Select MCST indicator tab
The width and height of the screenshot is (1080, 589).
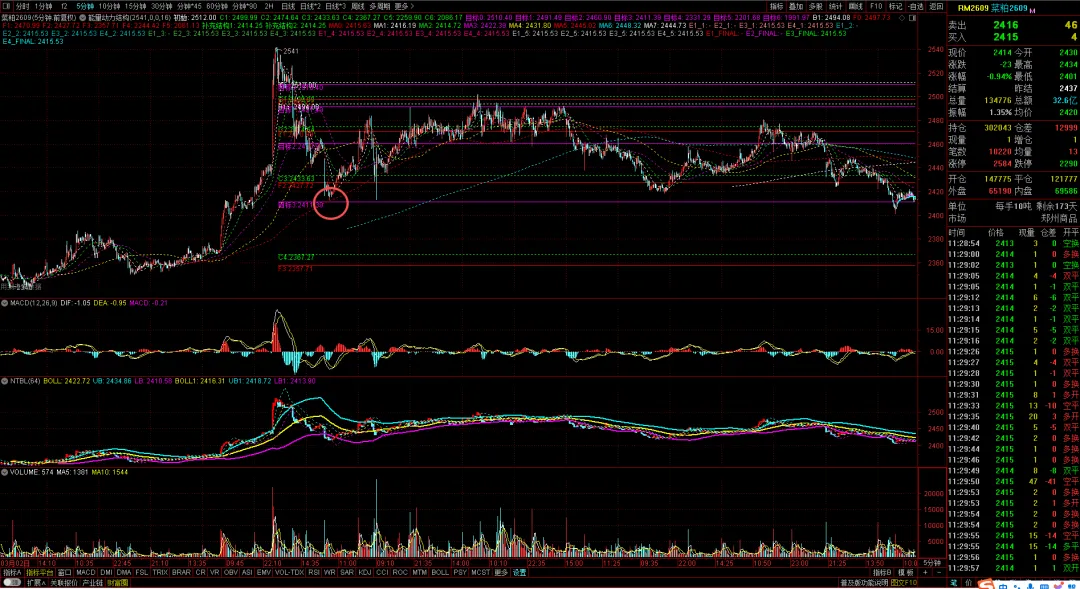pos(480,572)
